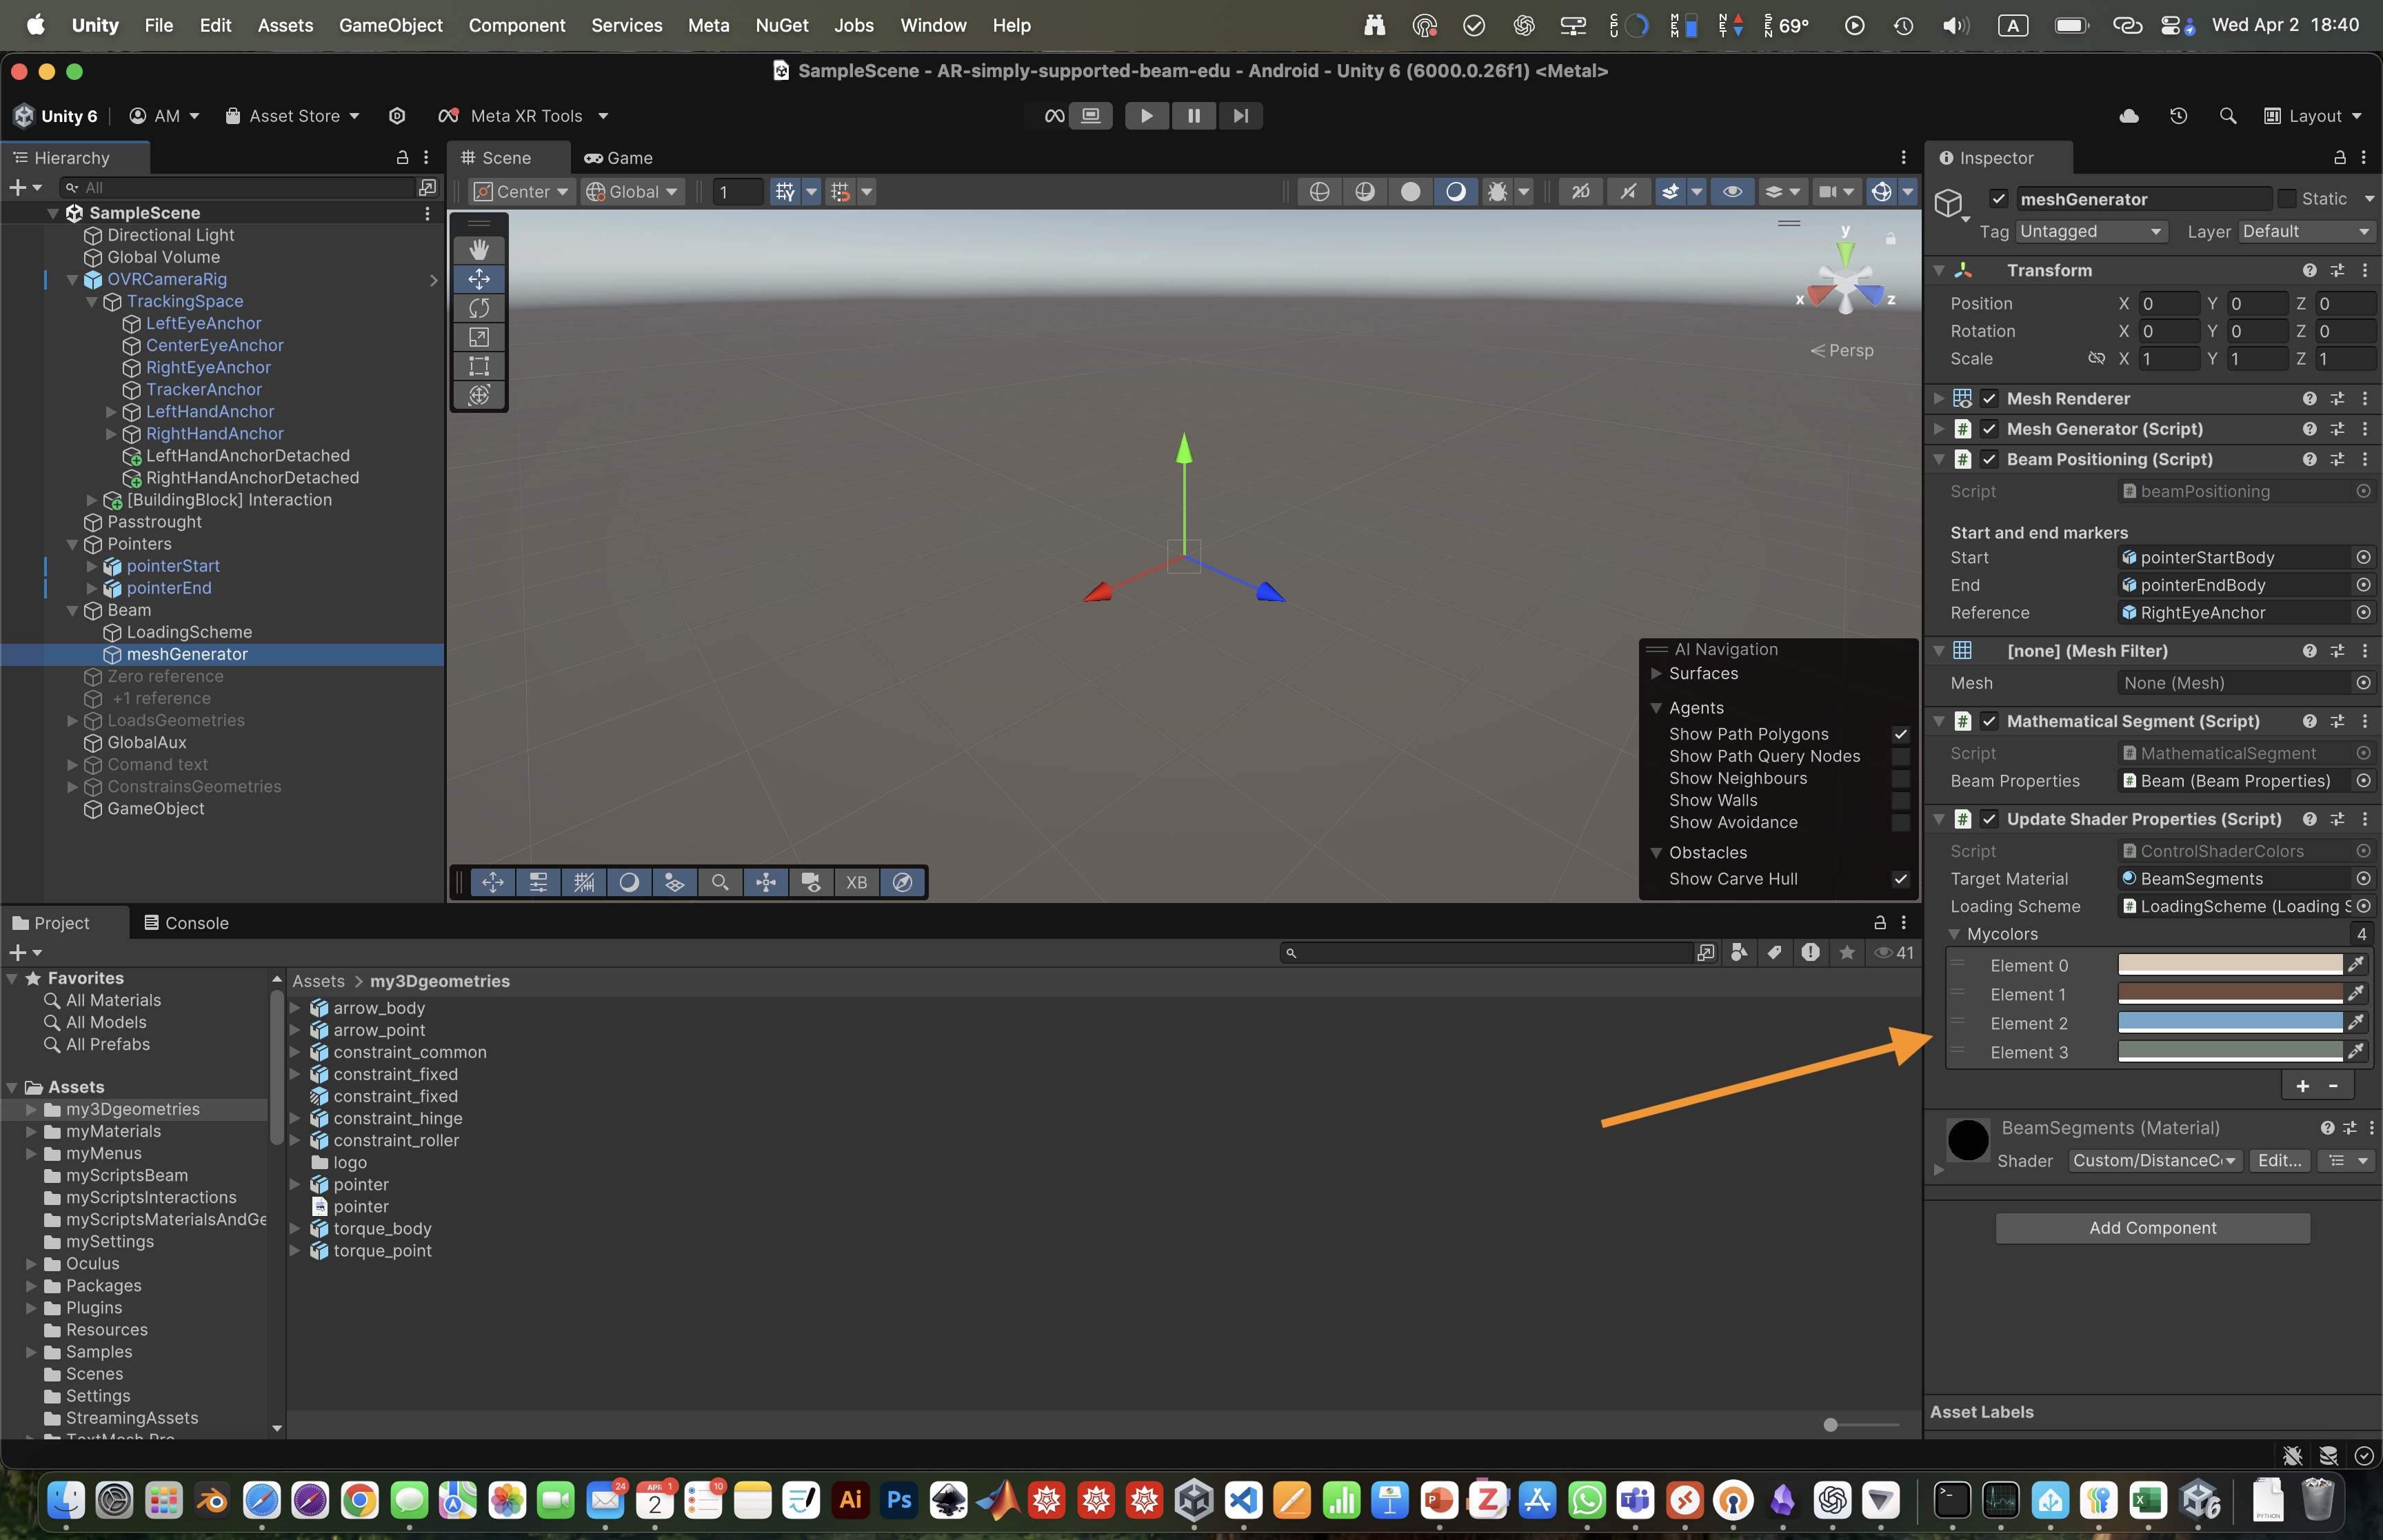Click the Element 1 color swatch
This screenshot has width=2383, height=1540.
coord(2229,994)
